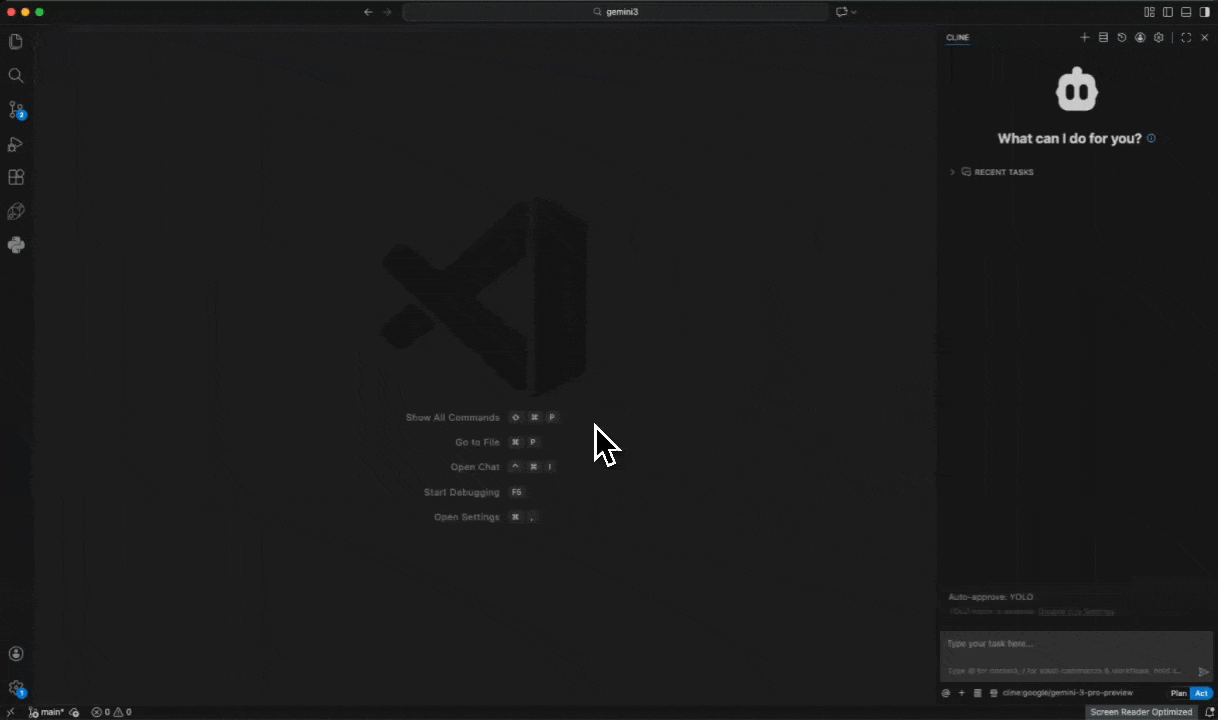Open the Cline settings gear
Image resolution: width=1218 pixels, height=720 pixels.
coord(1158,37)
